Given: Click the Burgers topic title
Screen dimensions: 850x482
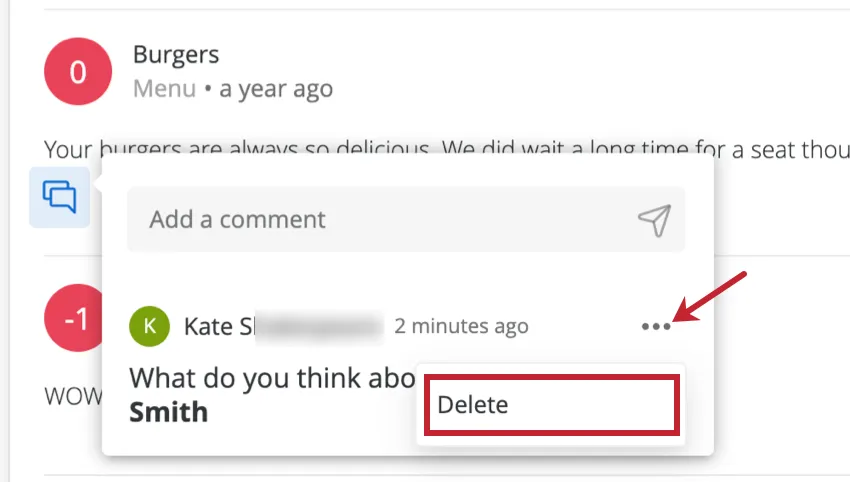Looking at the screenshot, I should point(176,54).
